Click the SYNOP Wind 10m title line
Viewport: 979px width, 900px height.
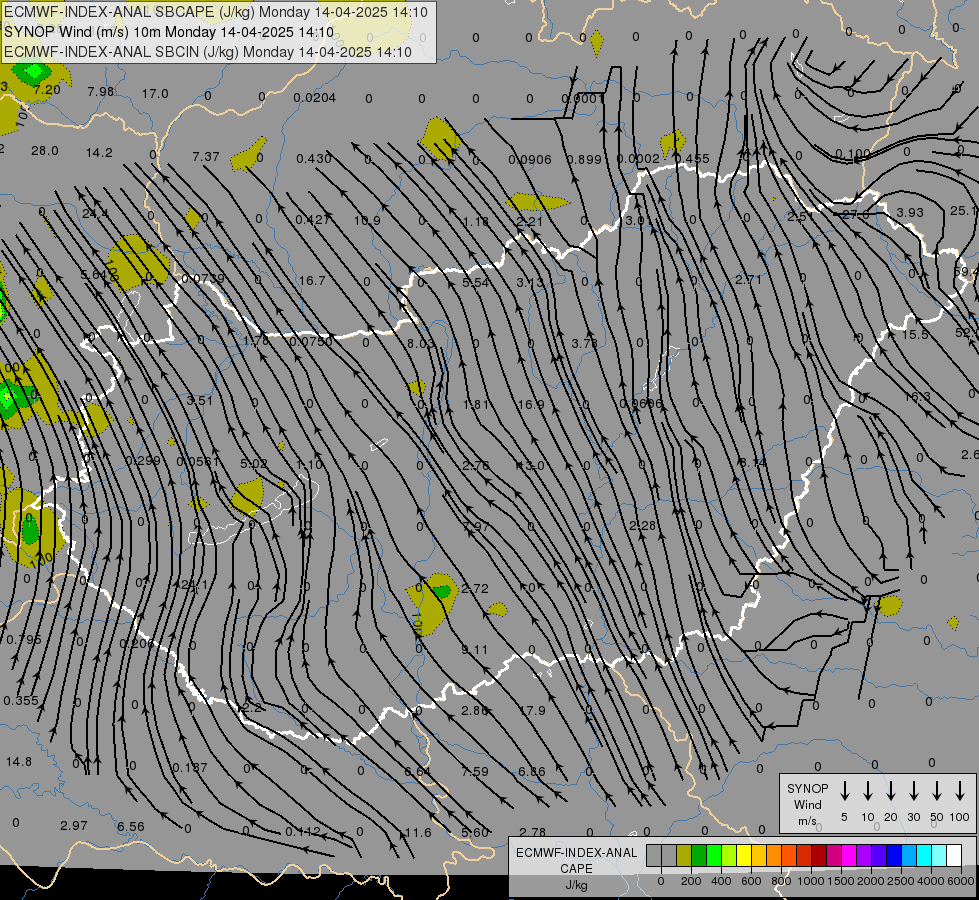coord(169,32)
